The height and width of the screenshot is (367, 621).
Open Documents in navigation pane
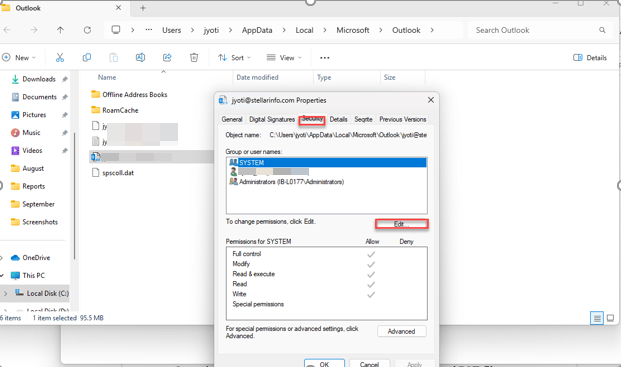(x=39, y=97)
